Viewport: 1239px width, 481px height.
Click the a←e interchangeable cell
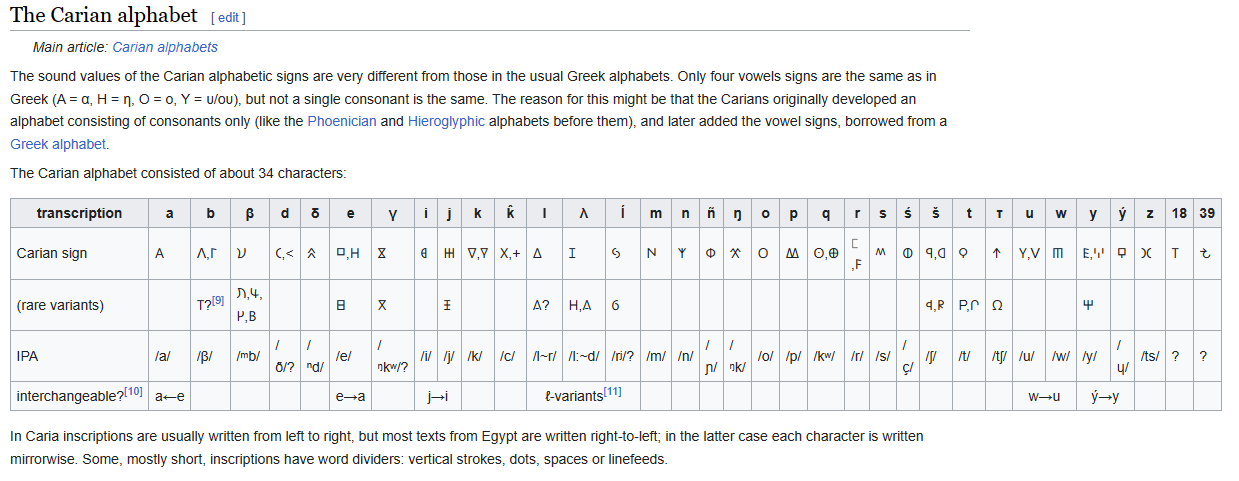[x=169, y=396]
